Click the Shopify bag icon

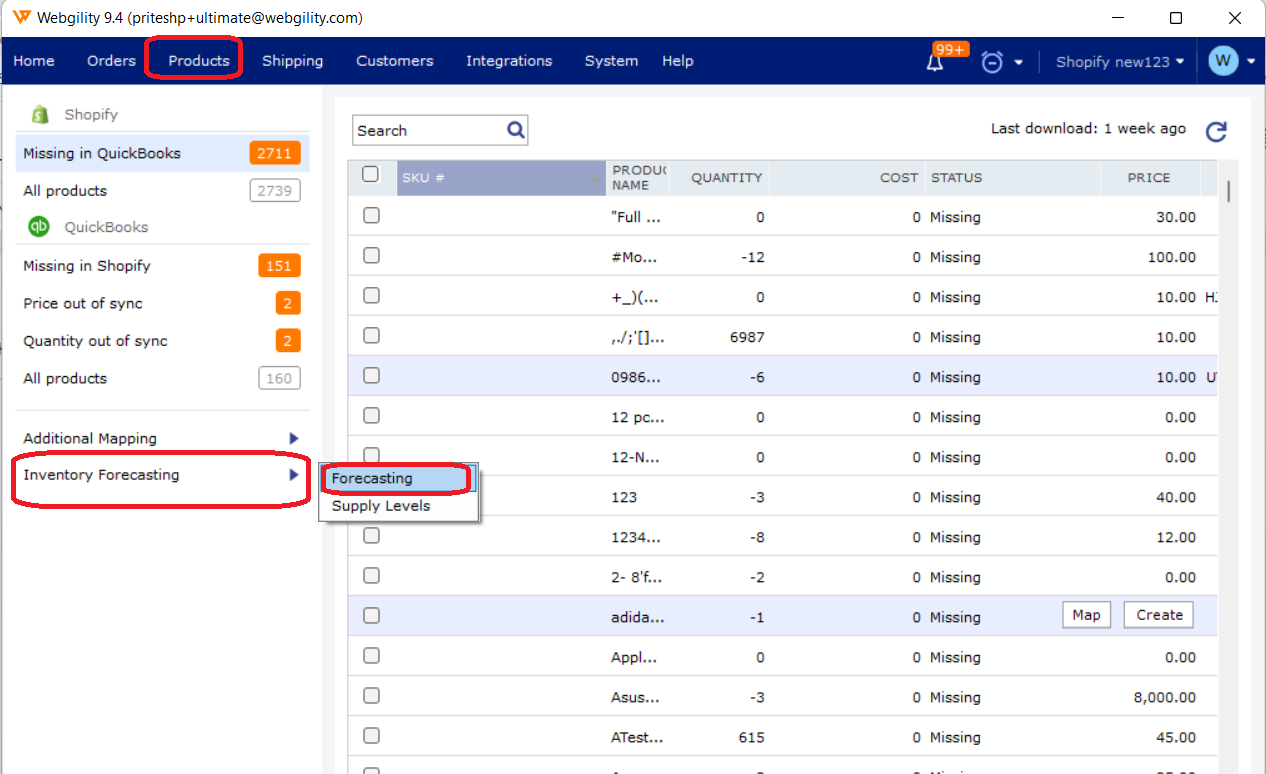click(40, 114)
